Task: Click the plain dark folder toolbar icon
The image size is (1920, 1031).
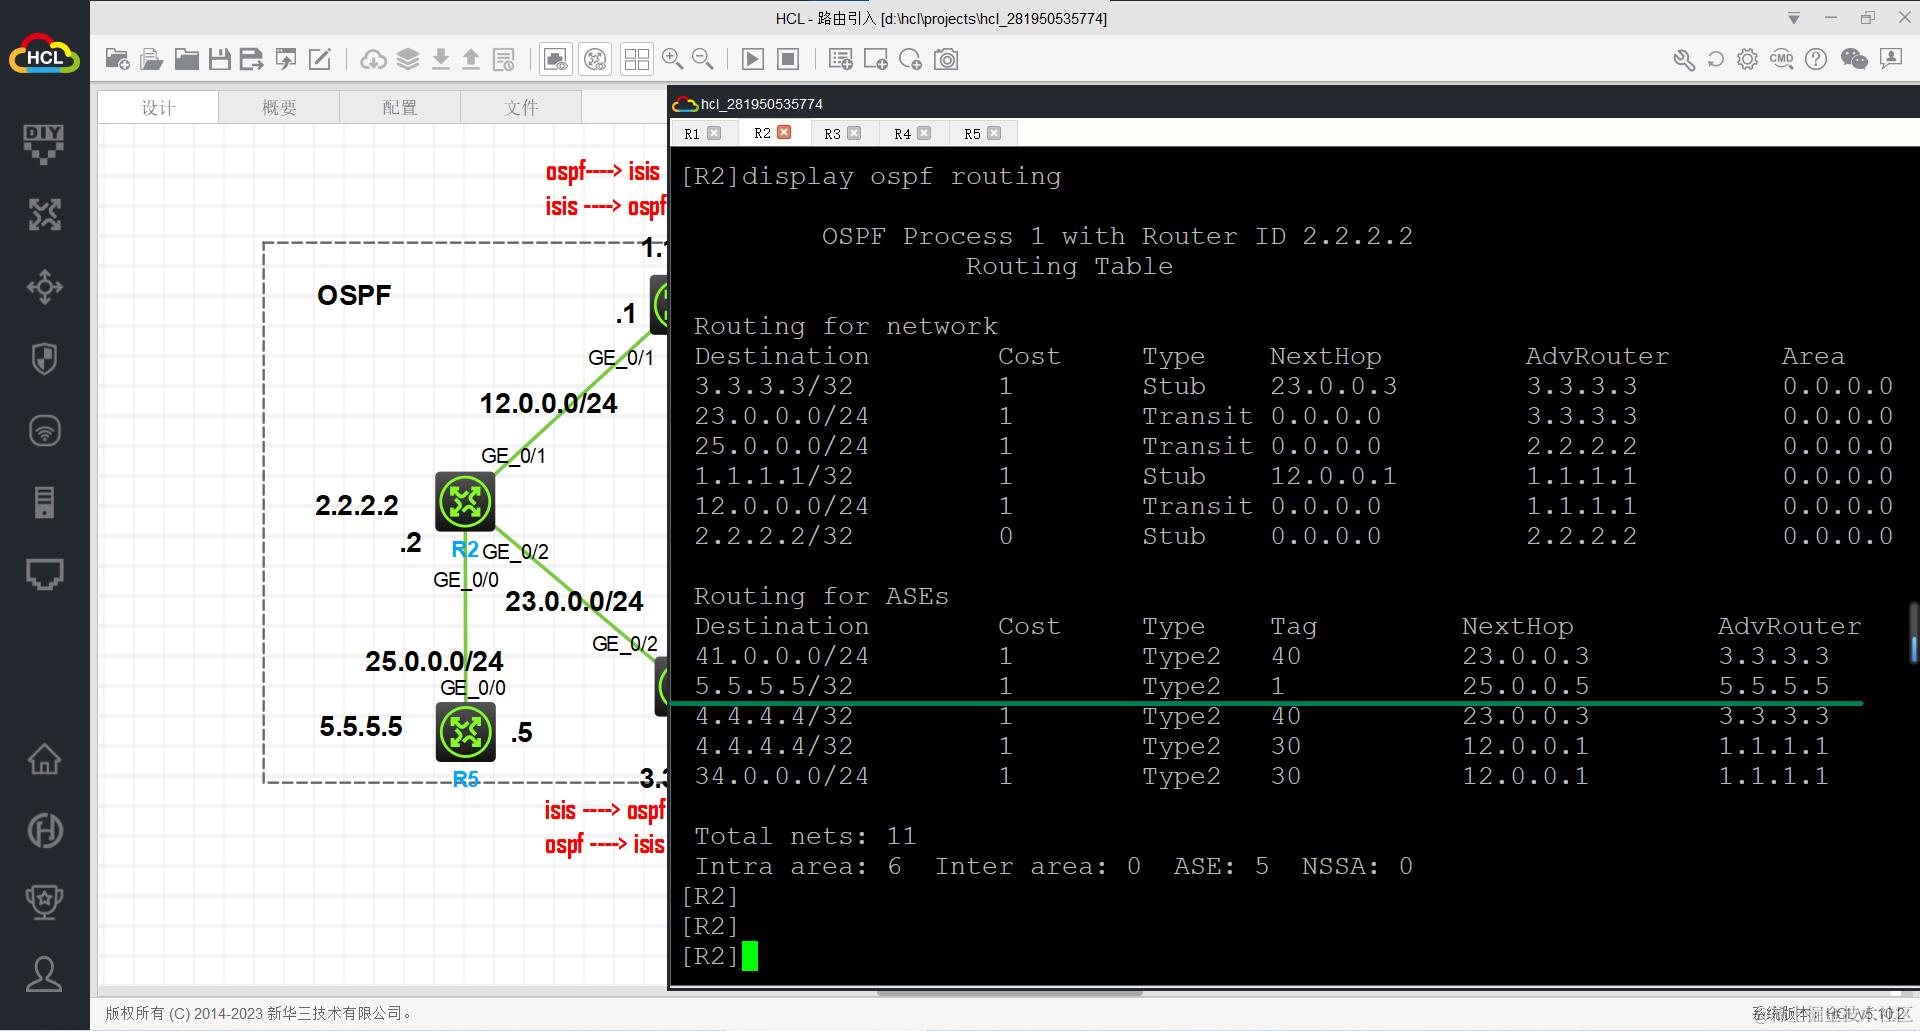Action: pyautogui.click(x=186, y=59)
